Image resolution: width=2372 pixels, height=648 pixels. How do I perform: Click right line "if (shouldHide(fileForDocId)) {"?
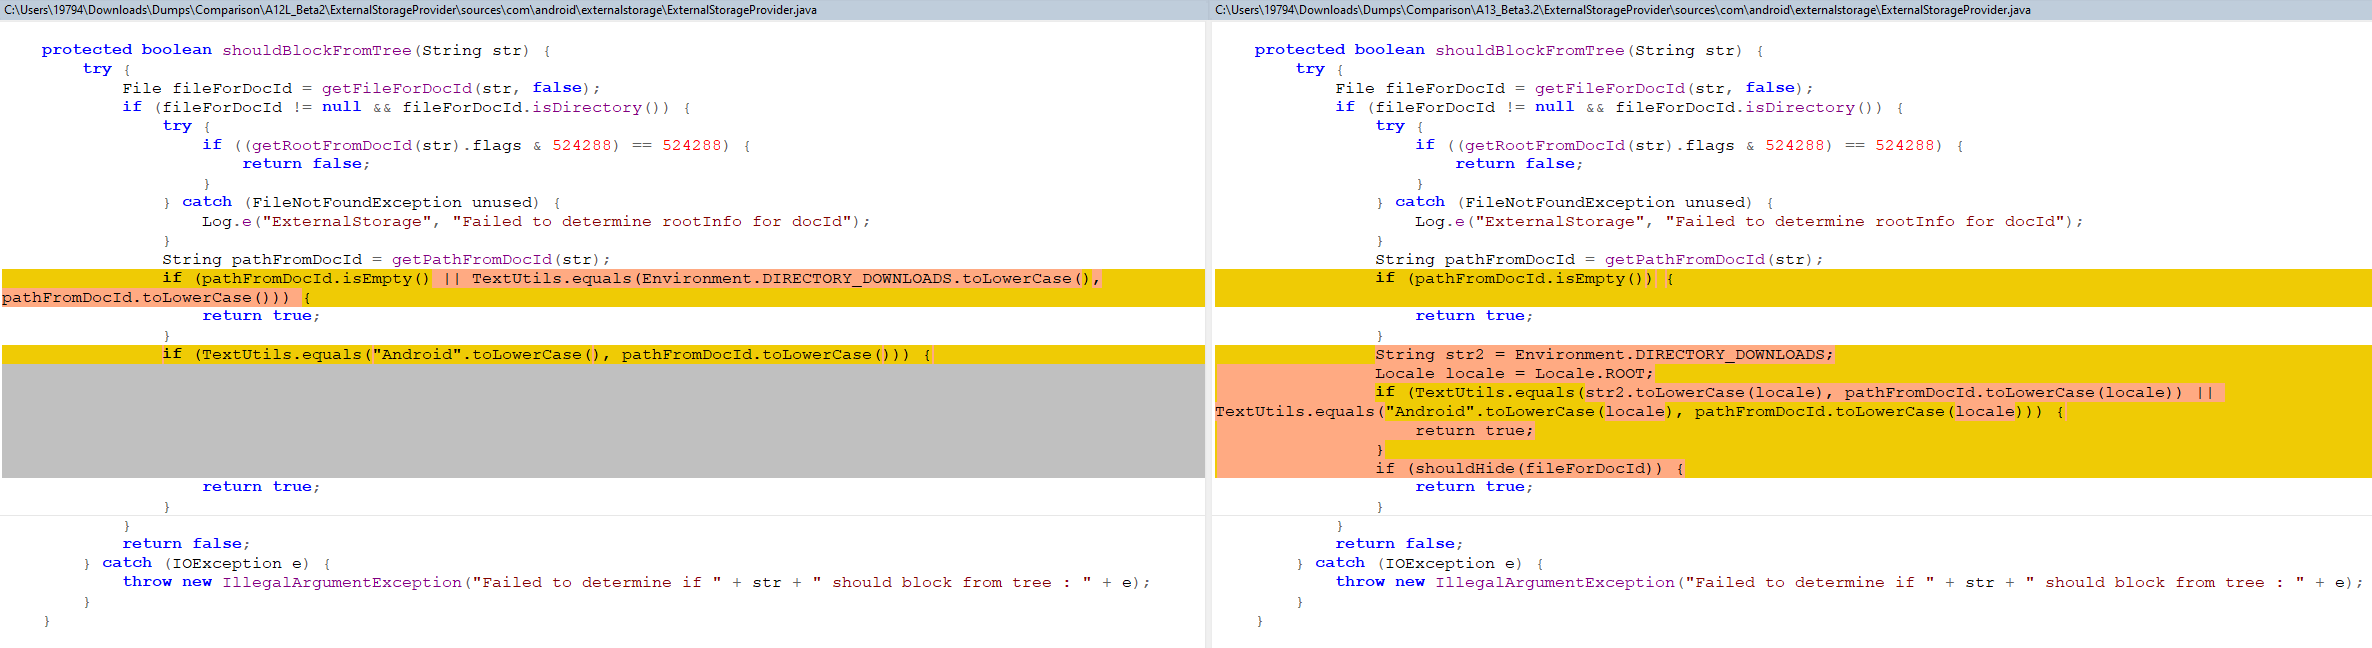click(x=1530, y=468)
